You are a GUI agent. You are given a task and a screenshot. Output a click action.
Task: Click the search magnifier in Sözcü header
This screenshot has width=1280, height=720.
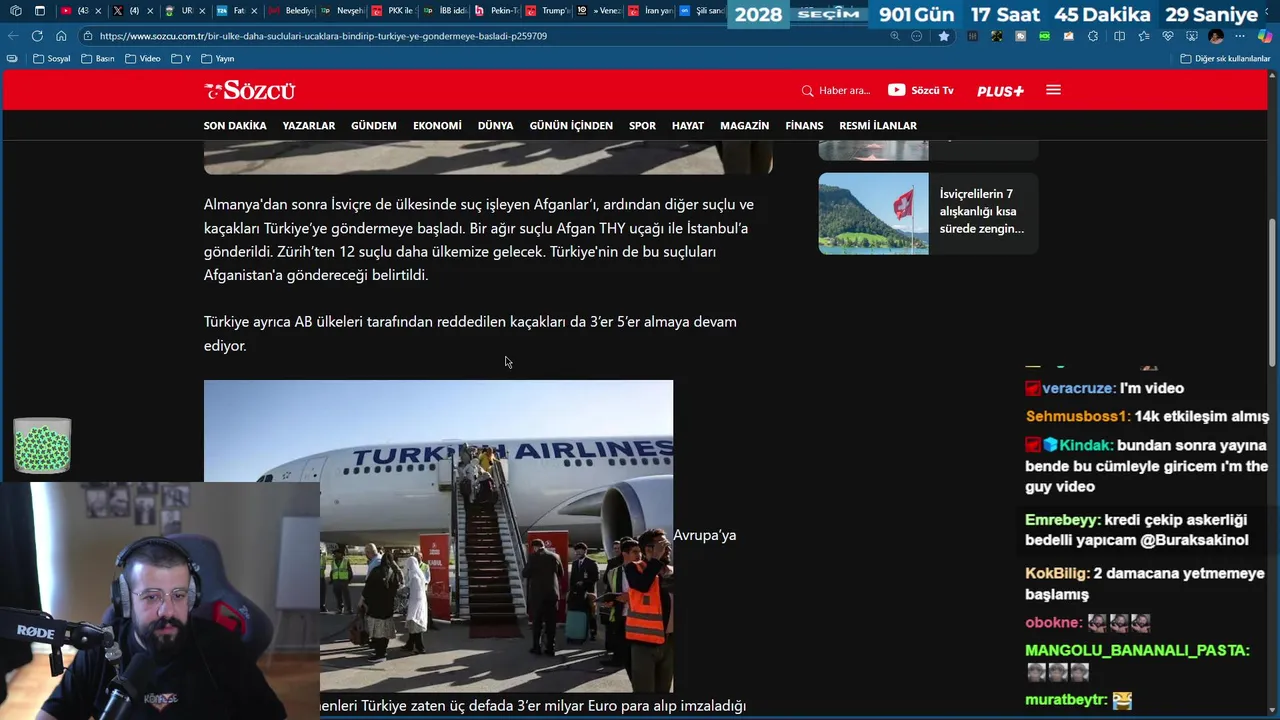click(807, 91)
